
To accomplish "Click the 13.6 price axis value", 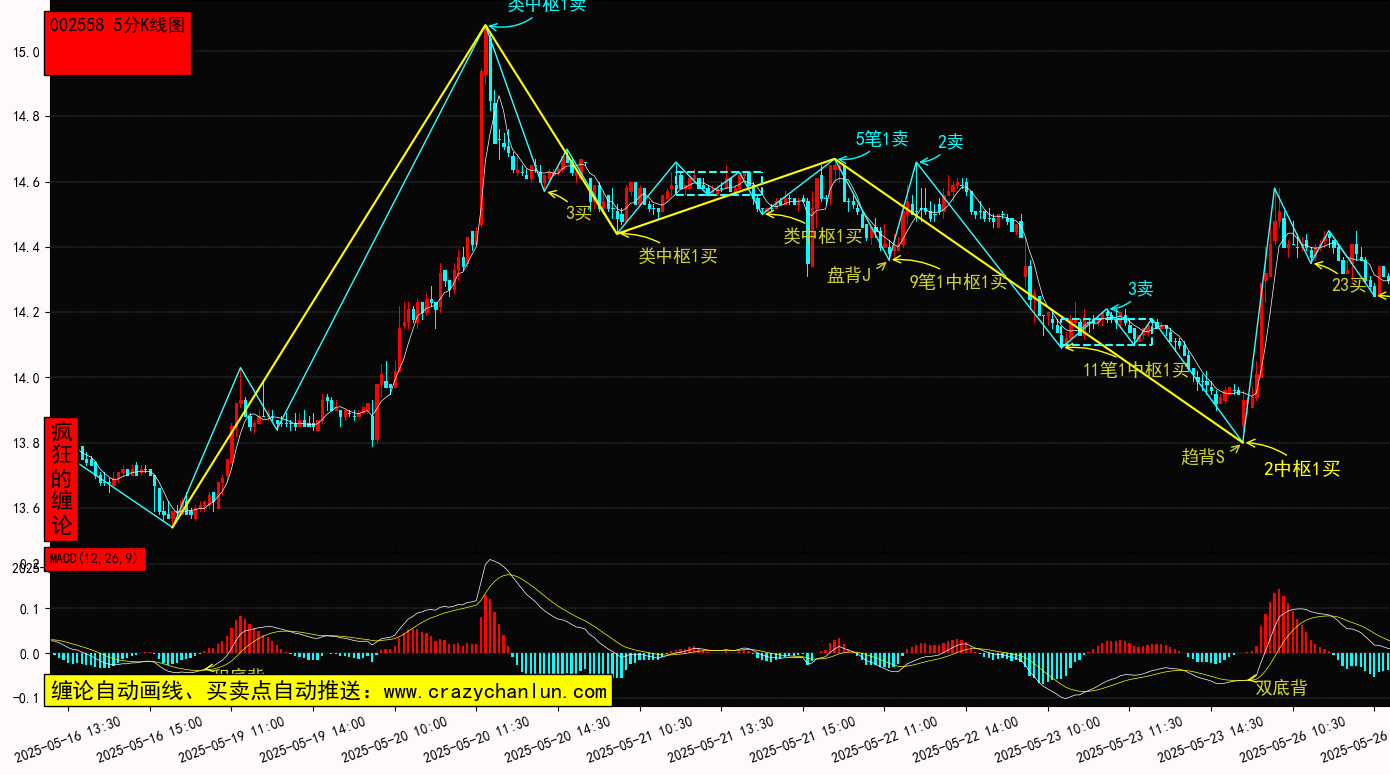I will click(27, 509).
